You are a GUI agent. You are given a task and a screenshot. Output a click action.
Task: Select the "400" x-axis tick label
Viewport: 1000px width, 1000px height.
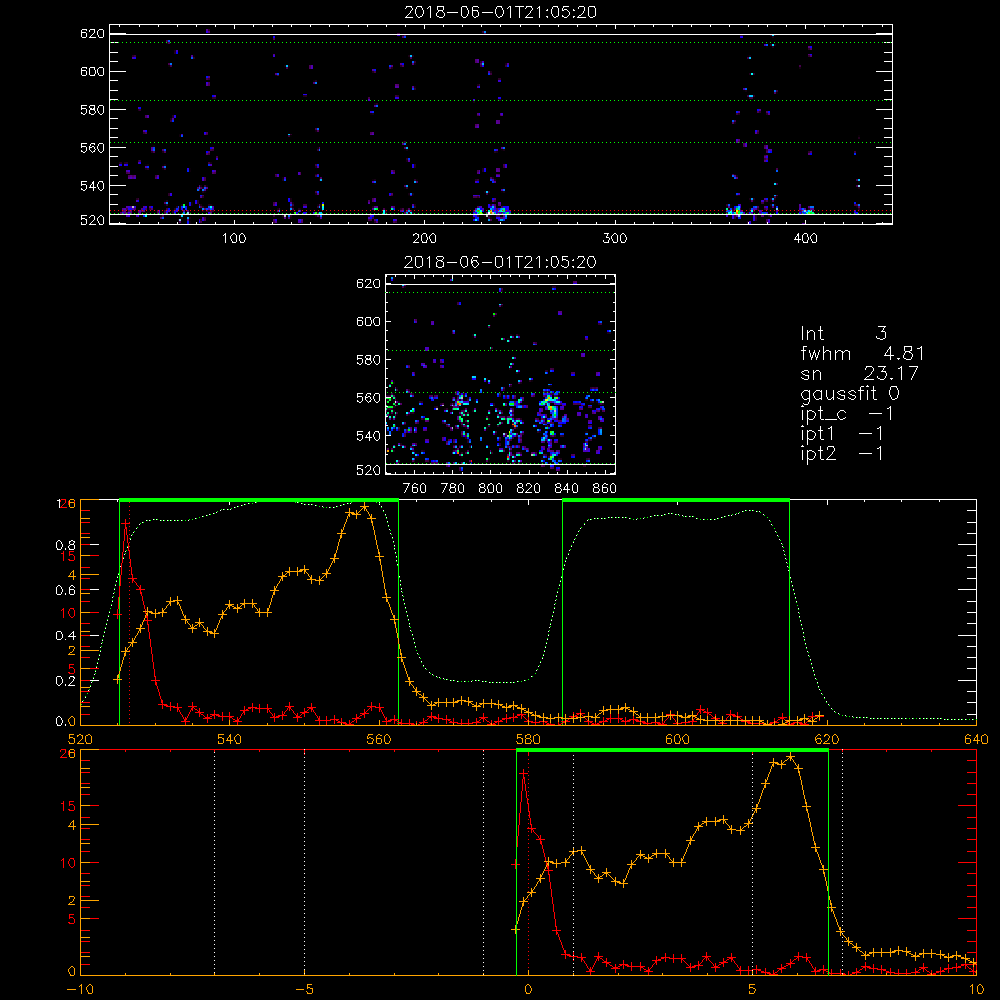[805, 239]
